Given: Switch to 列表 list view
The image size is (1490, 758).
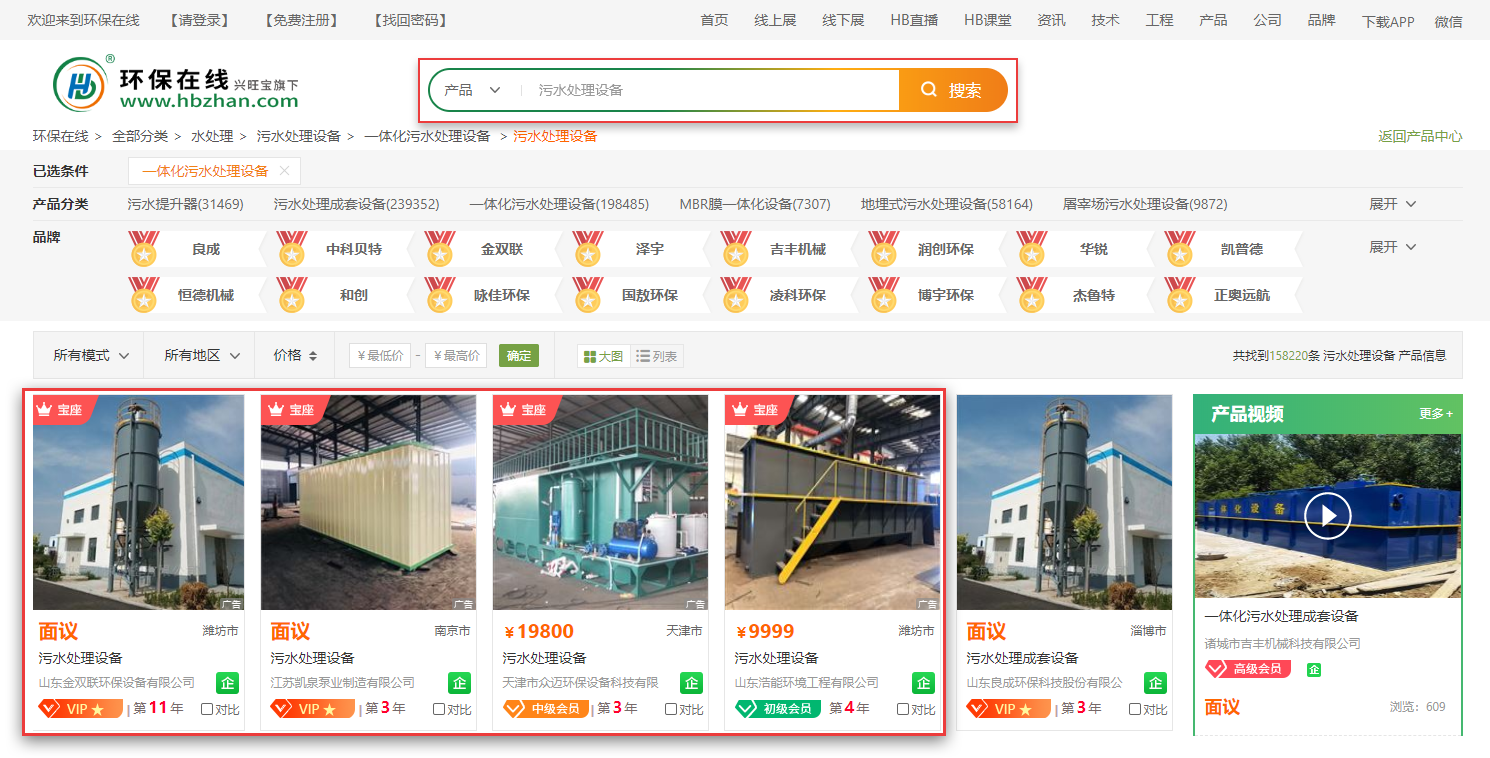Looking at the screenshot, I should pyautogui.click(x=657, y=356).
